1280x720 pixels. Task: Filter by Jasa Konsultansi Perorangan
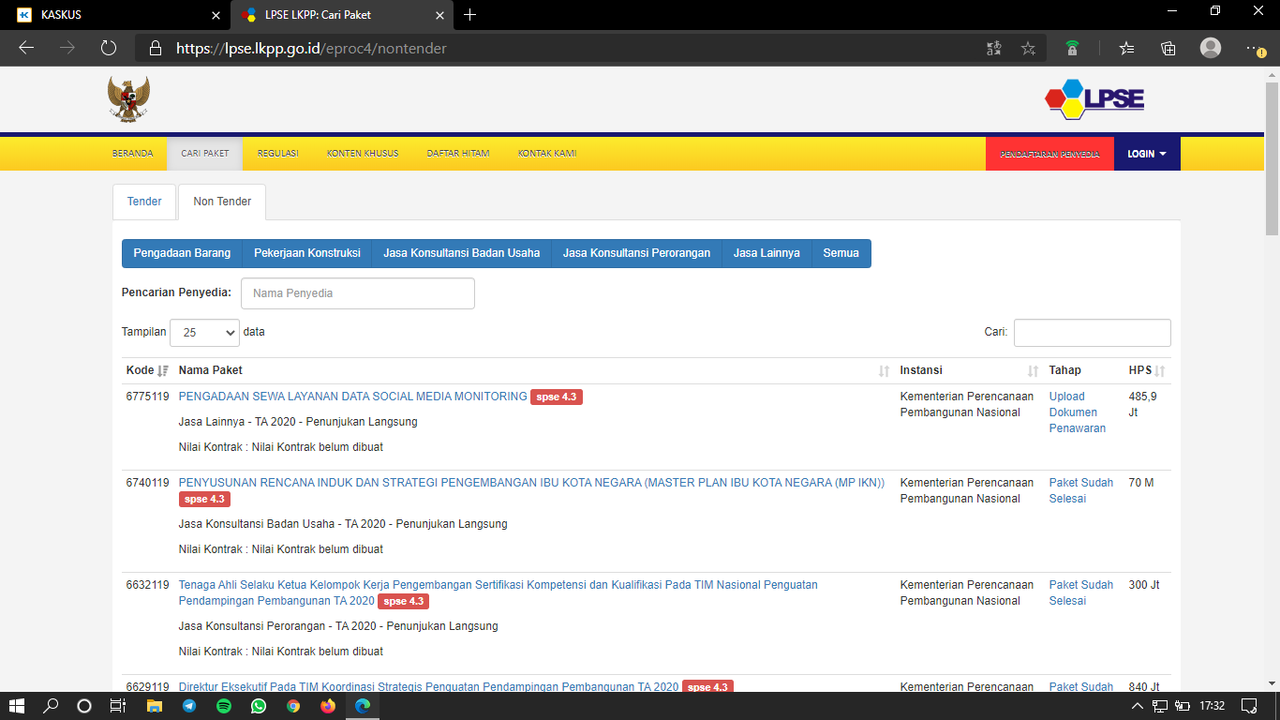tap(637, 253)
